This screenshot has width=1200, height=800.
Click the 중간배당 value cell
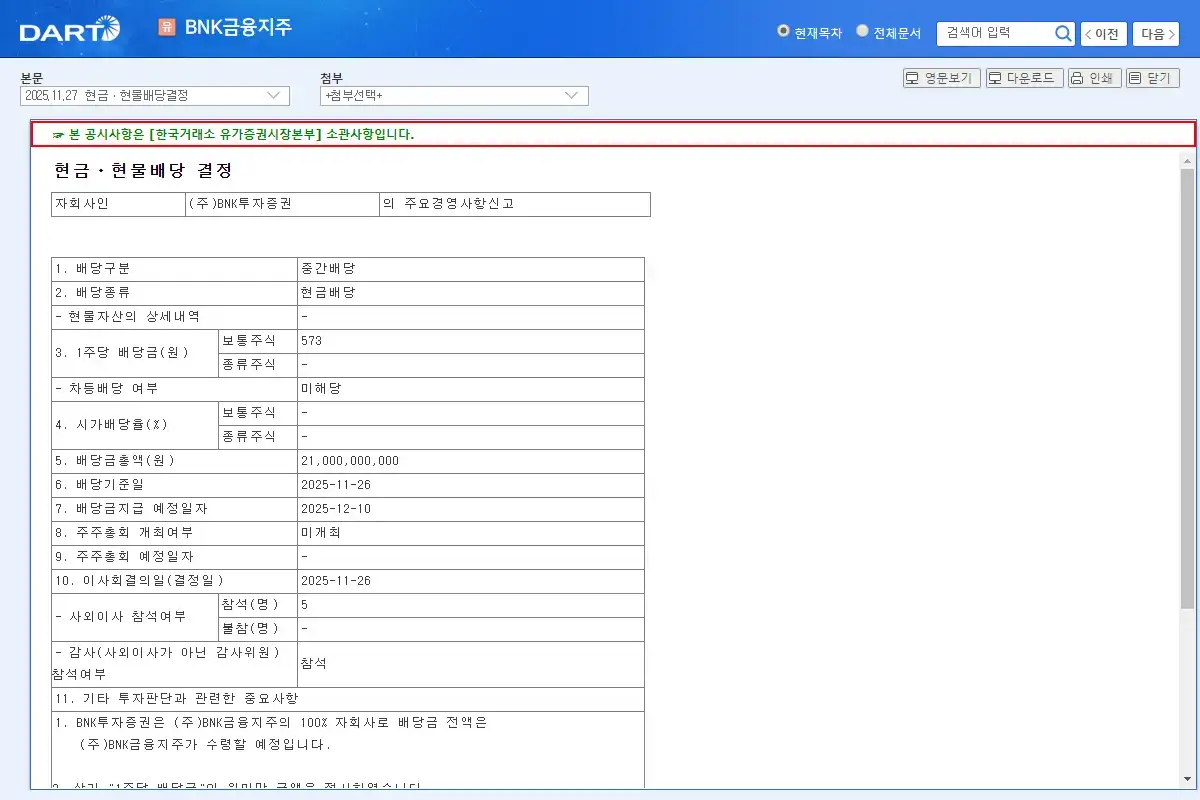point(470,270)
